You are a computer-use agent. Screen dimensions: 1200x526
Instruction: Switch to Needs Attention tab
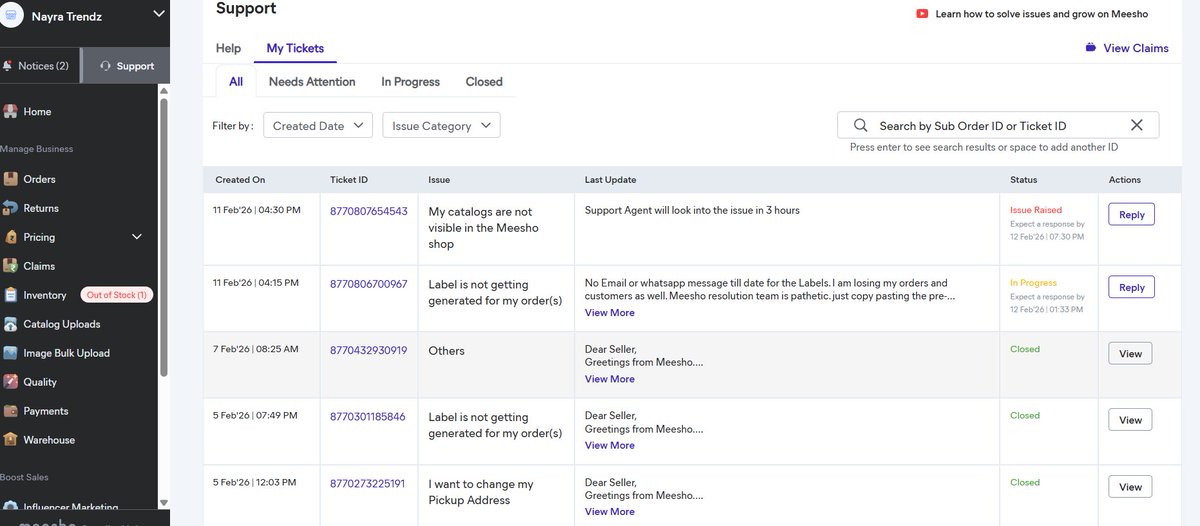pyautogui.click(x=312, y=82)
